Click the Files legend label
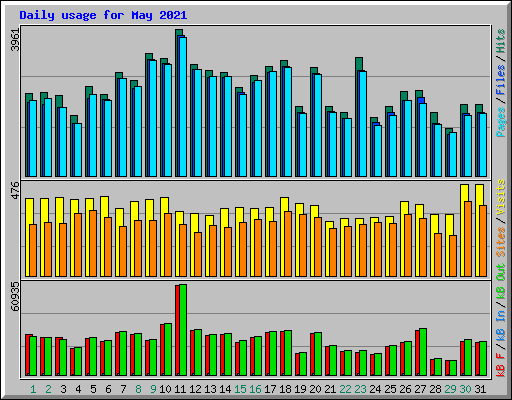The width and height of the screenshot is (512, 400). click(501, 80)
